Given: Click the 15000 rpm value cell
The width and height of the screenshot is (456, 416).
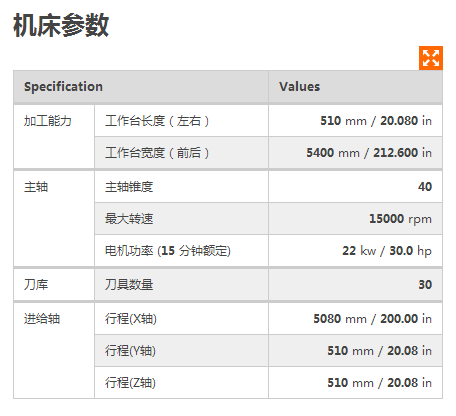Looking at the screenshot, I should click(355, 219).
